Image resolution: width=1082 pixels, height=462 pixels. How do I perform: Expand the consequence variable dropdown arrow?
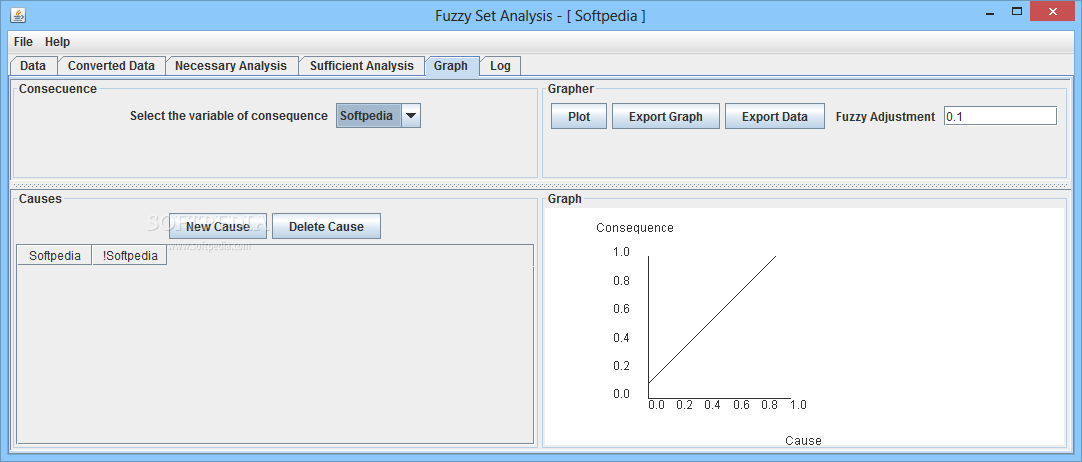pyautogui.click(x=411, y=116)
